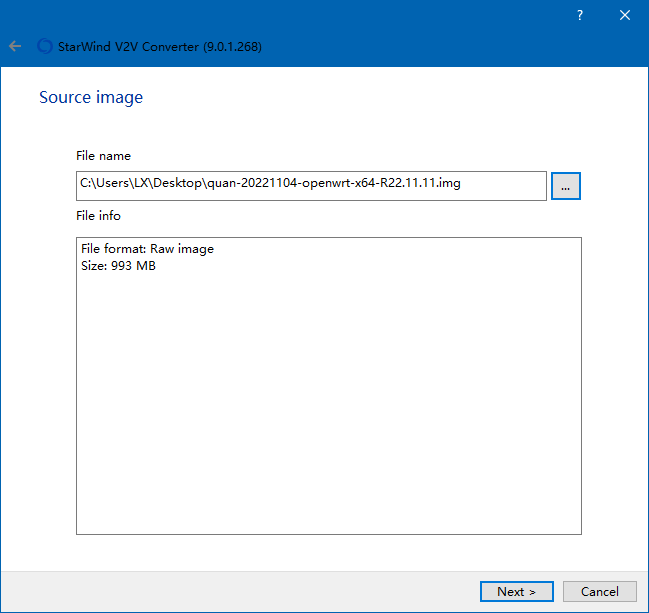Screen dimensions: 649x613
Task: Click the 'Source image' heading
Action: (91, 97)
